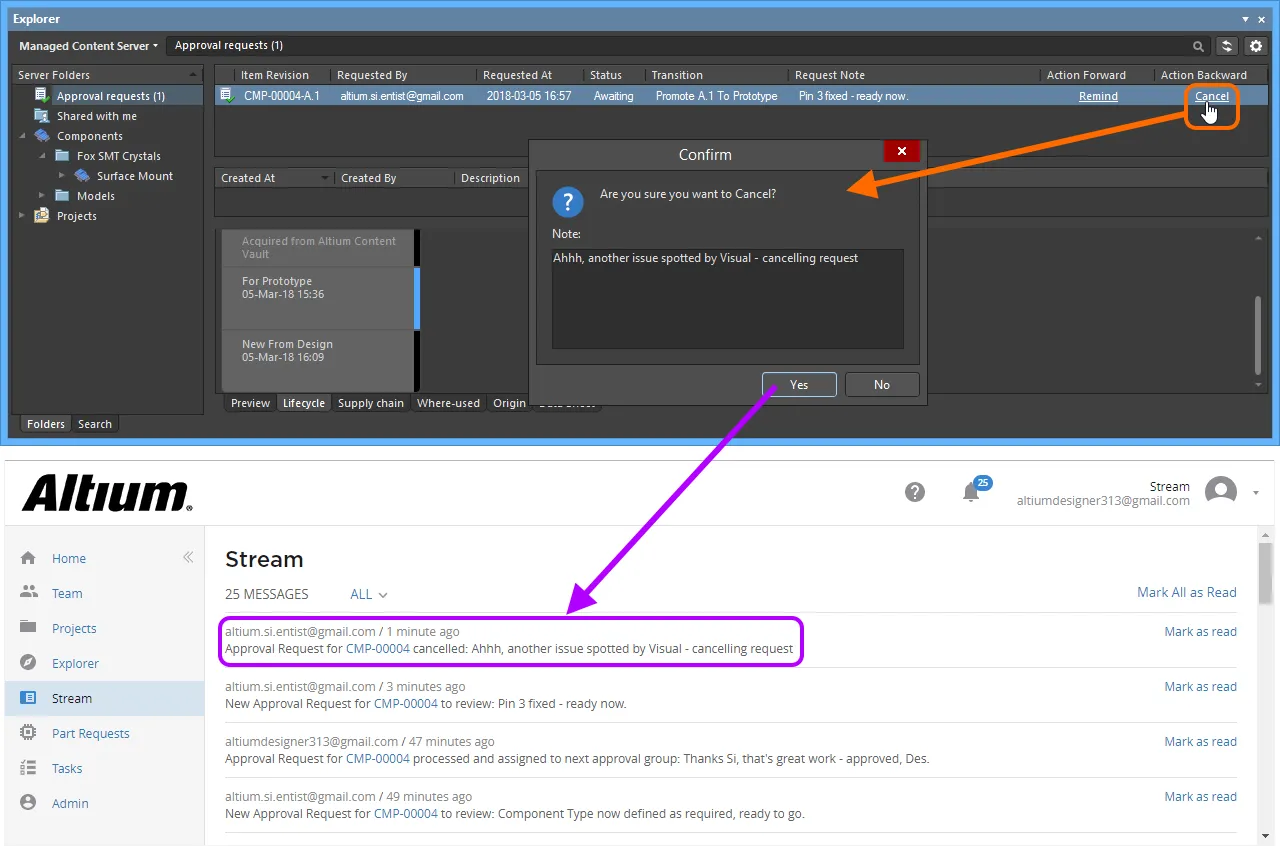
Task: Switch to the Where-used tab
Action: point(448,403)
